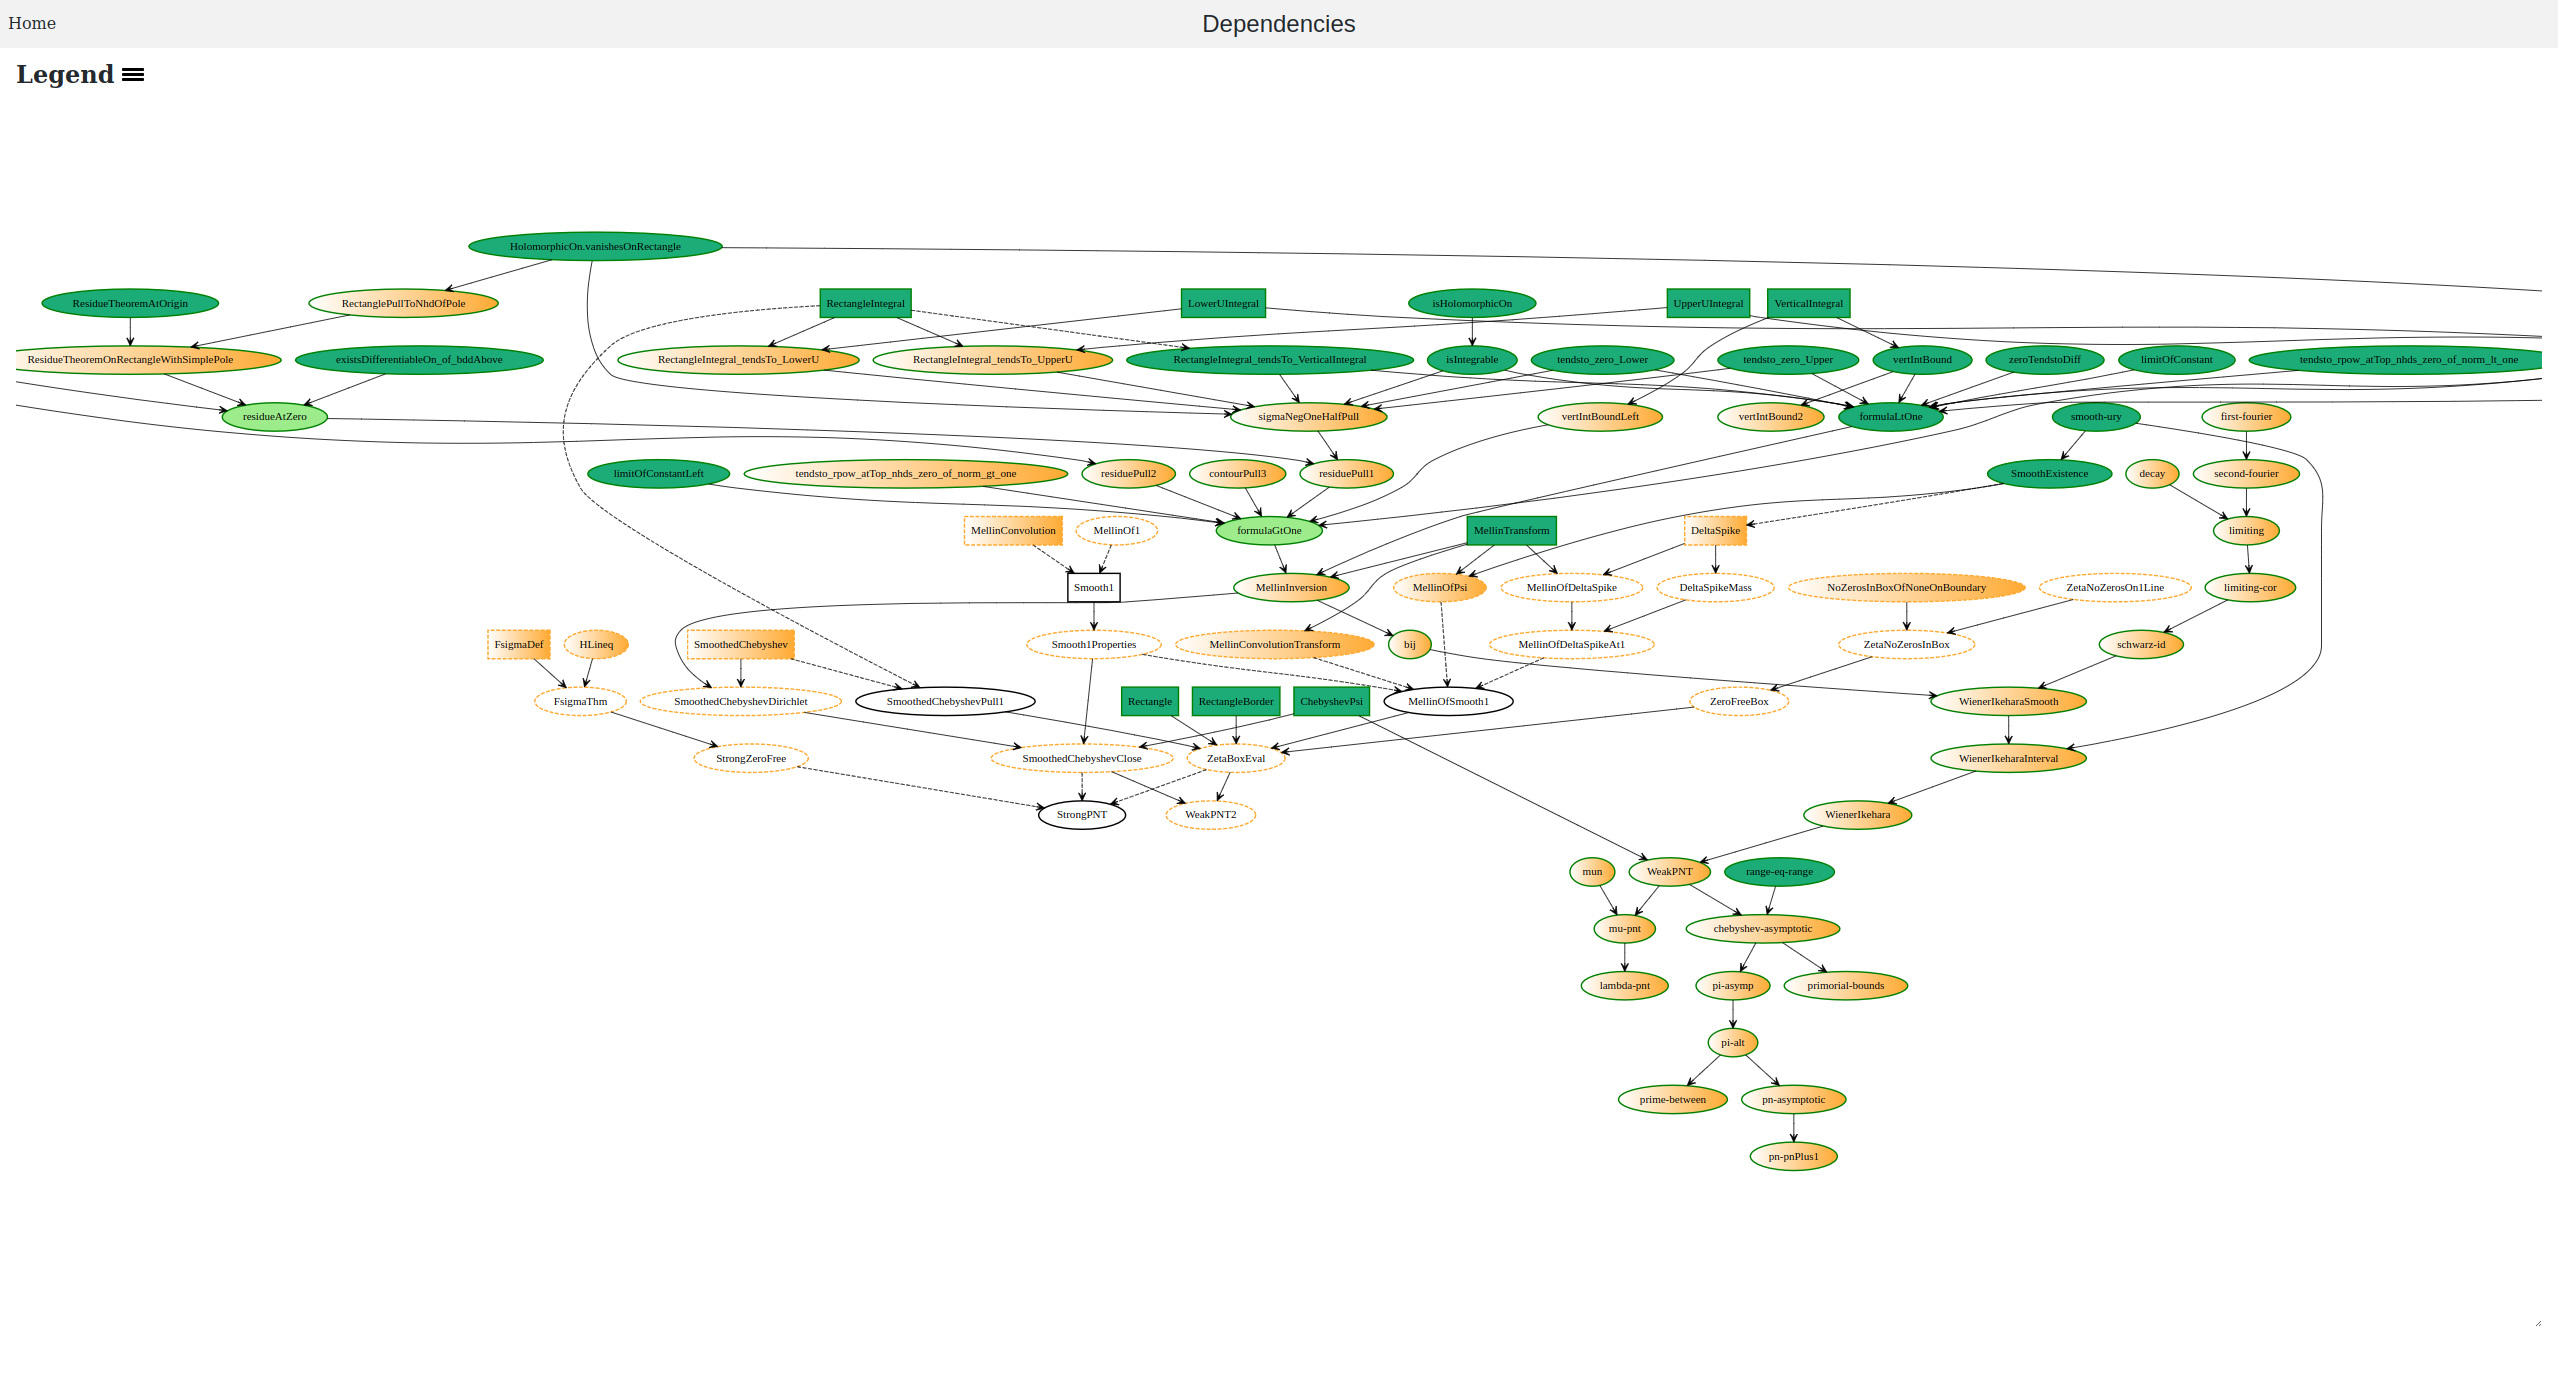The height and width of the screenshot is (1379, 2558).
Task: Select the limitOfConstantLeft node
Action: click(x=658, y=474)
